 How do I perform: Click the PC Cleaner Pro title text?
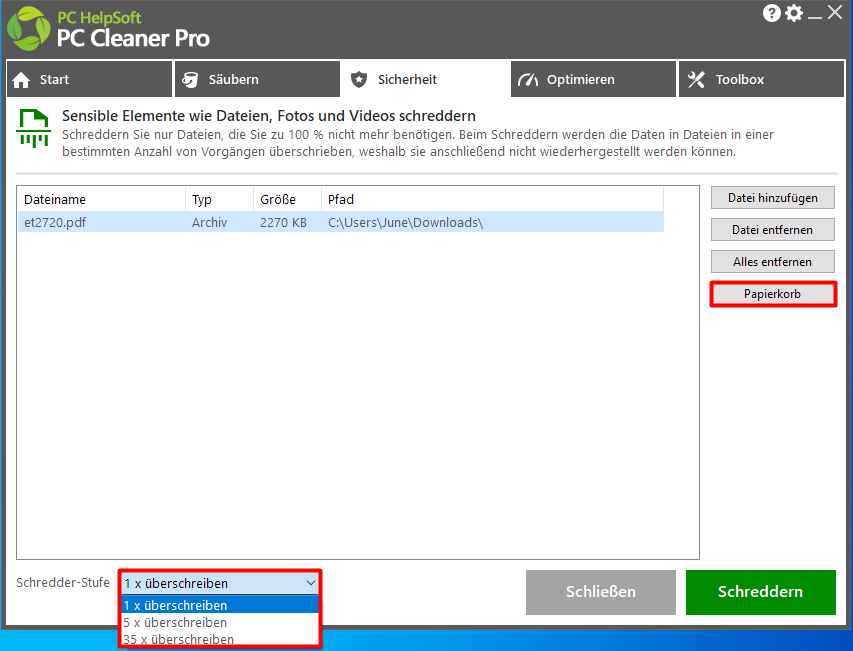pos(133,38)
